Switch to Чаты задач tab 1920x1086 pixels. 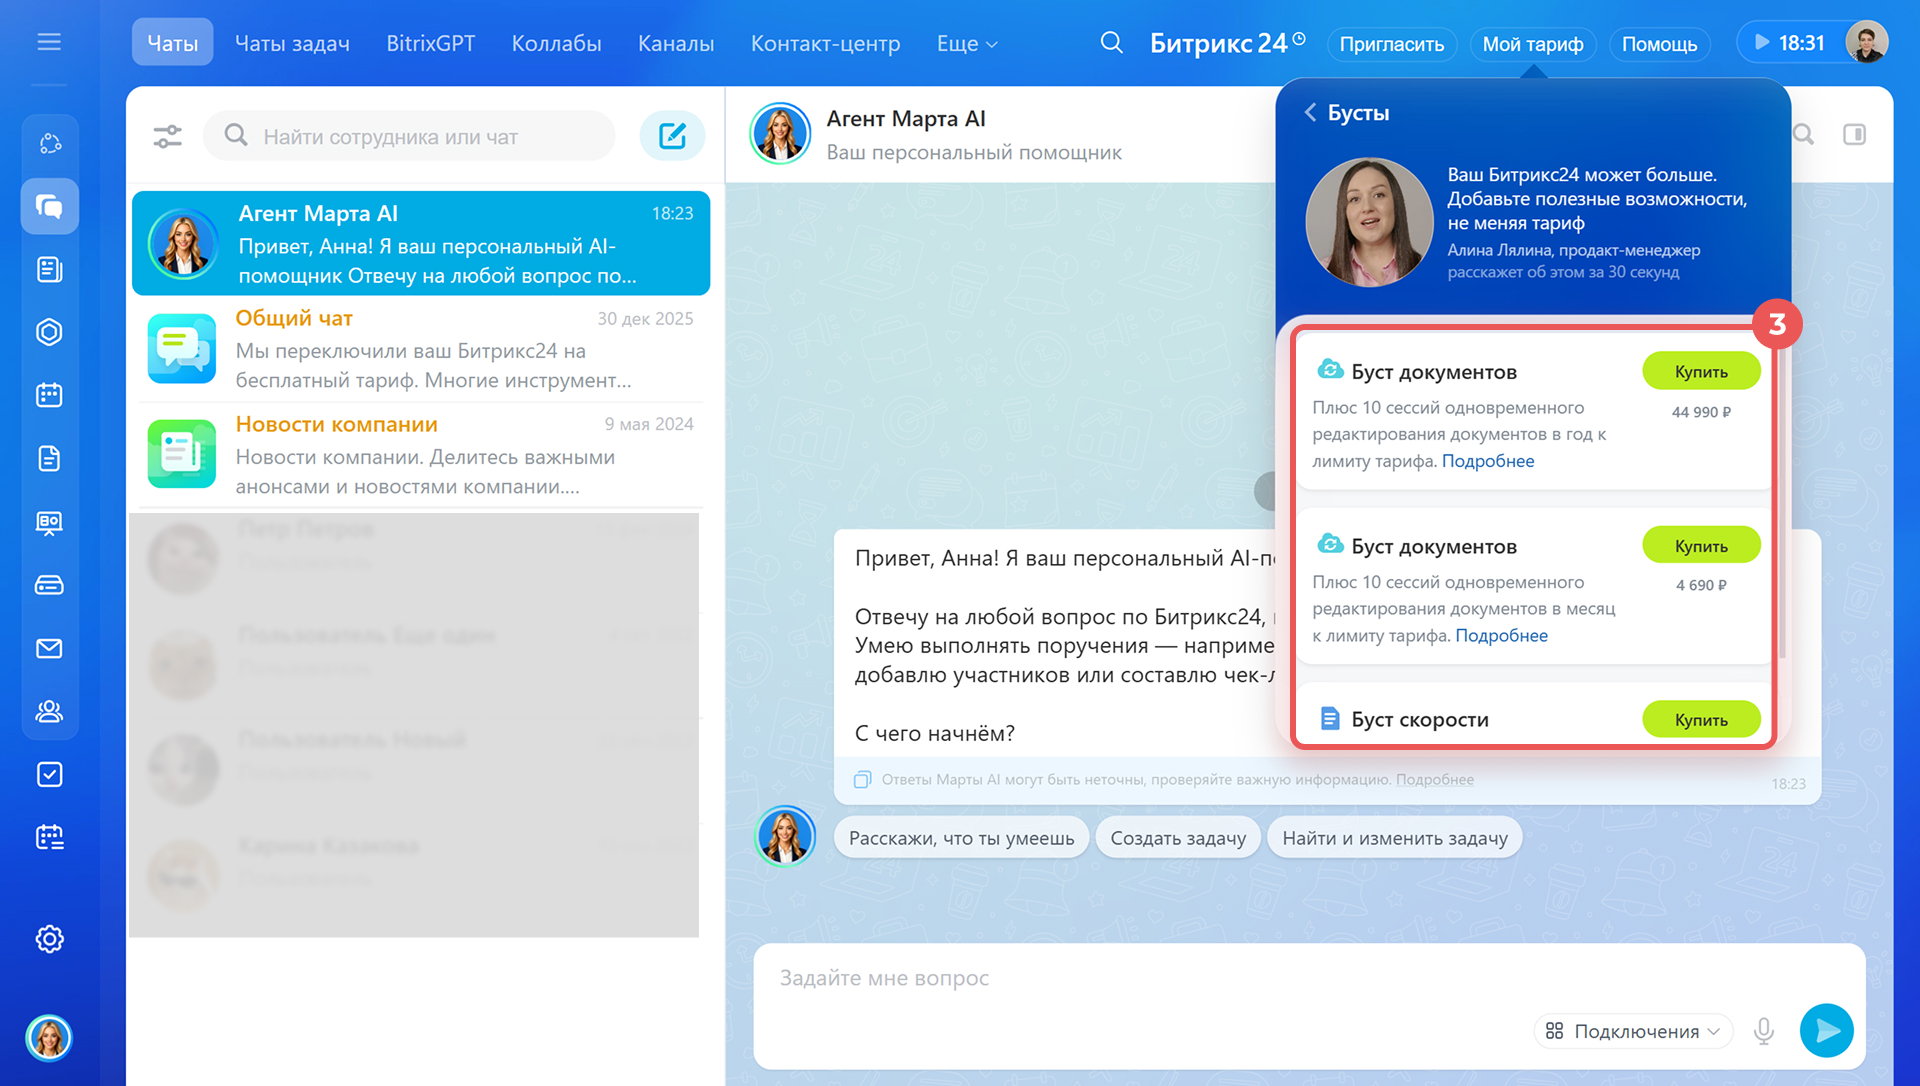pyautogui.click(x=292, y=44)
